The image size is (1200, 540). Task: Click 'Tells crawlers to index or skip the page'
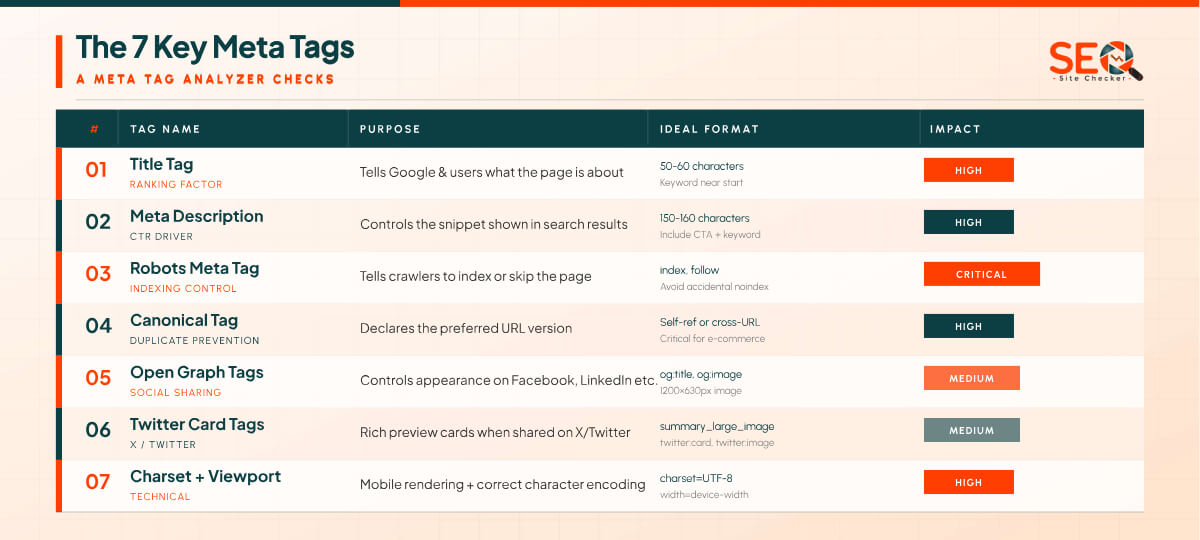coord(476,276)
